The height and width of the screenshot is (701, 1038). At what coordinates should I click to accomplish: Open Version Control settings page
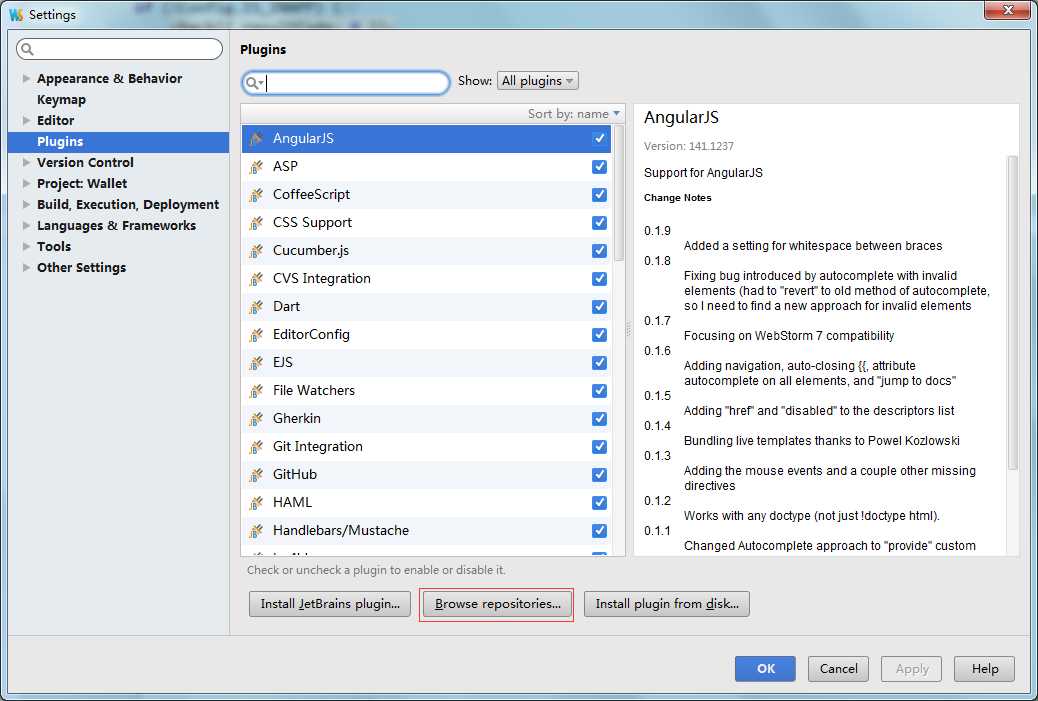click(85, 162)
